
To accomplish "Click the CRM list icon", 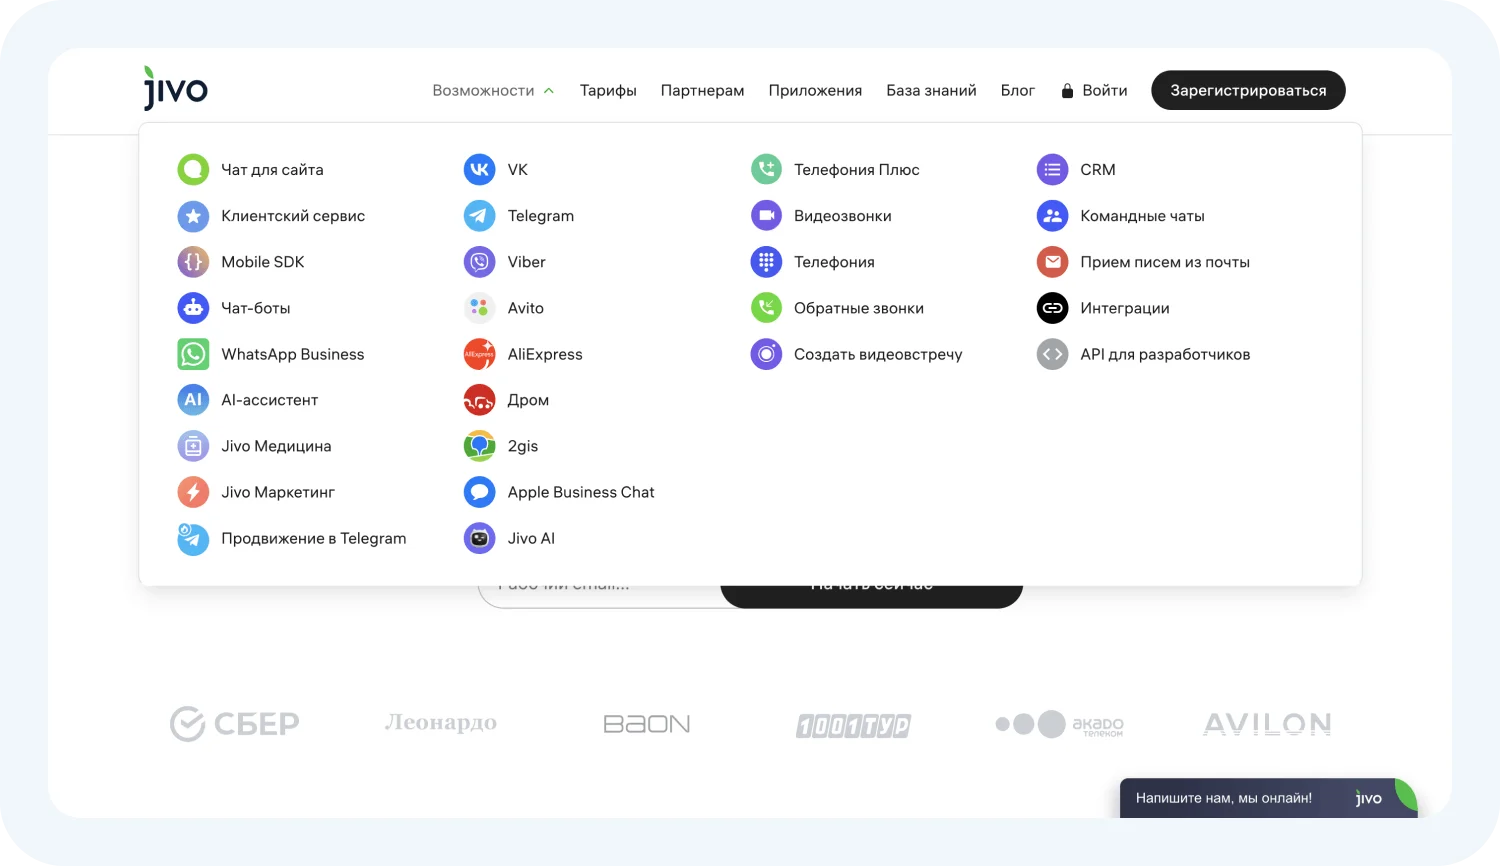I will tap(1053, 170).
